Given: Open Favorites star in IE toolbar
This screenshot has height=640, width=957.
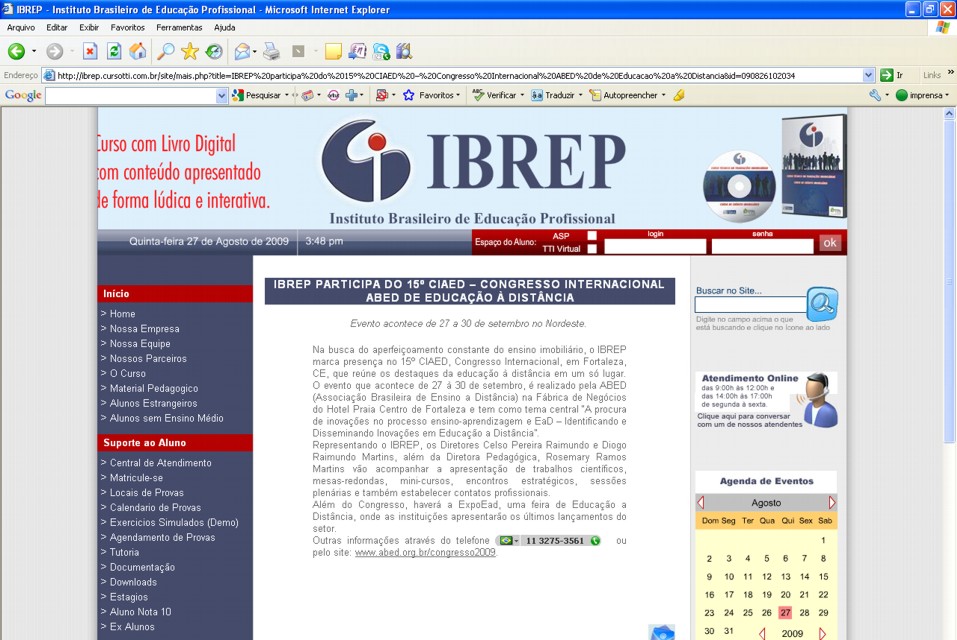Looking at the screenshot, I should (190, 52).
